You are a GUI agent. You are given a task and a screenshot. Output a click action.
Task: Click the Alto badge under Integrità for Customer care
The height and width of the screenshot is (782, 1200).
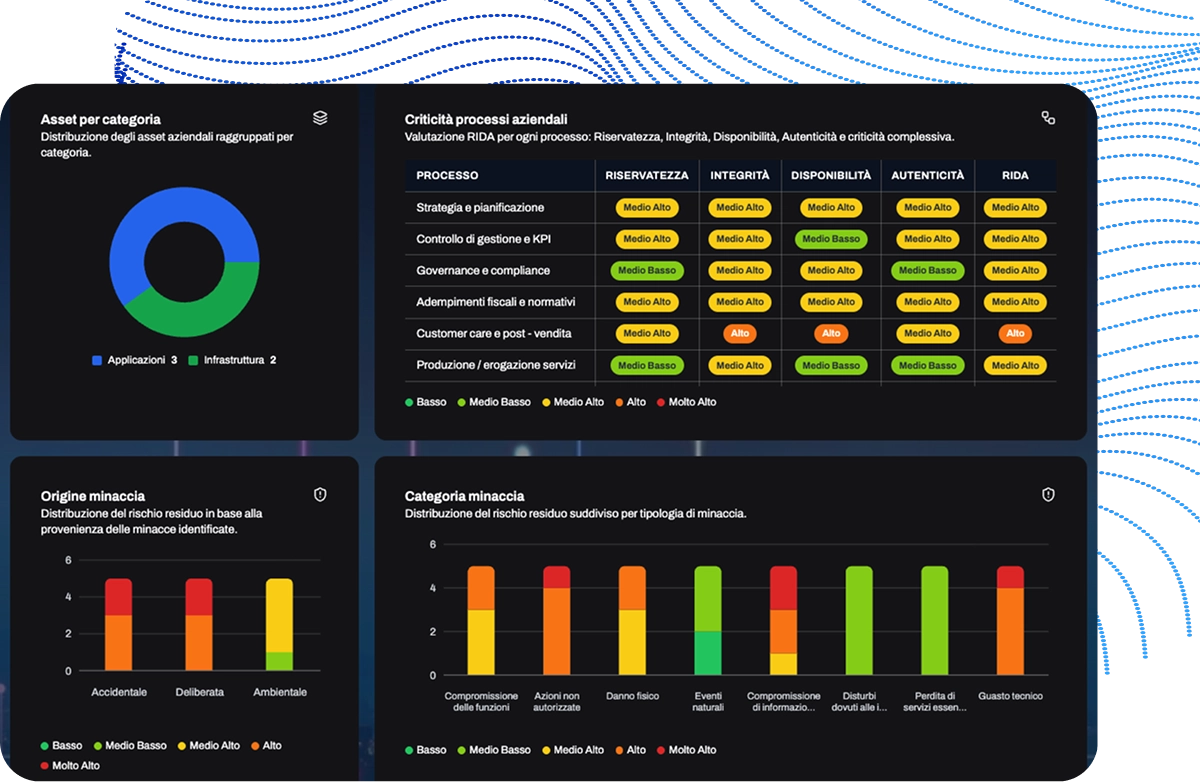pyautogui.click(x=740, y=333)
